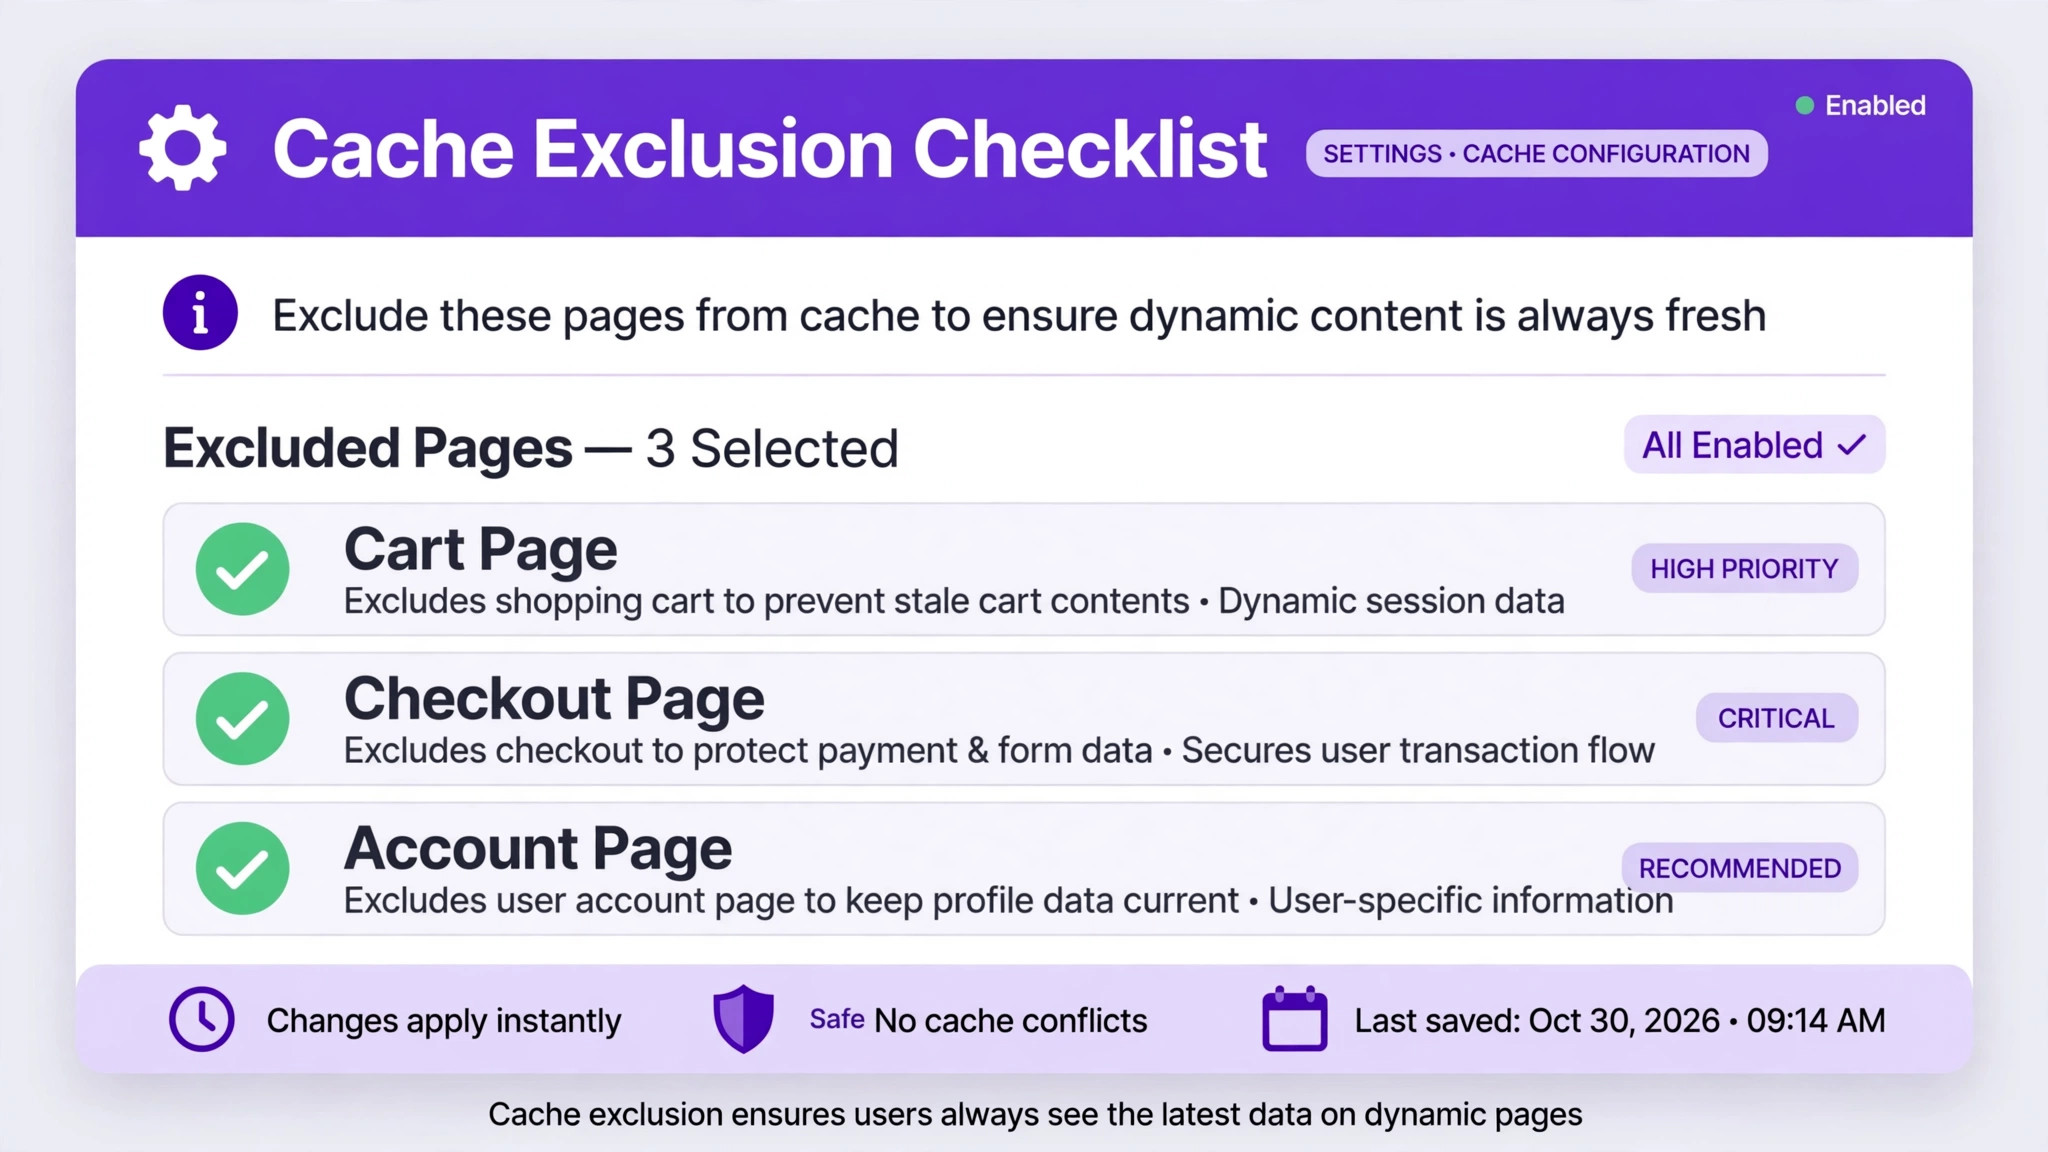Viewport: 2048px width, 1152px height.
Task: Click the Excluded Pages — 3 Selected heading
Action: tap(531, 448)
